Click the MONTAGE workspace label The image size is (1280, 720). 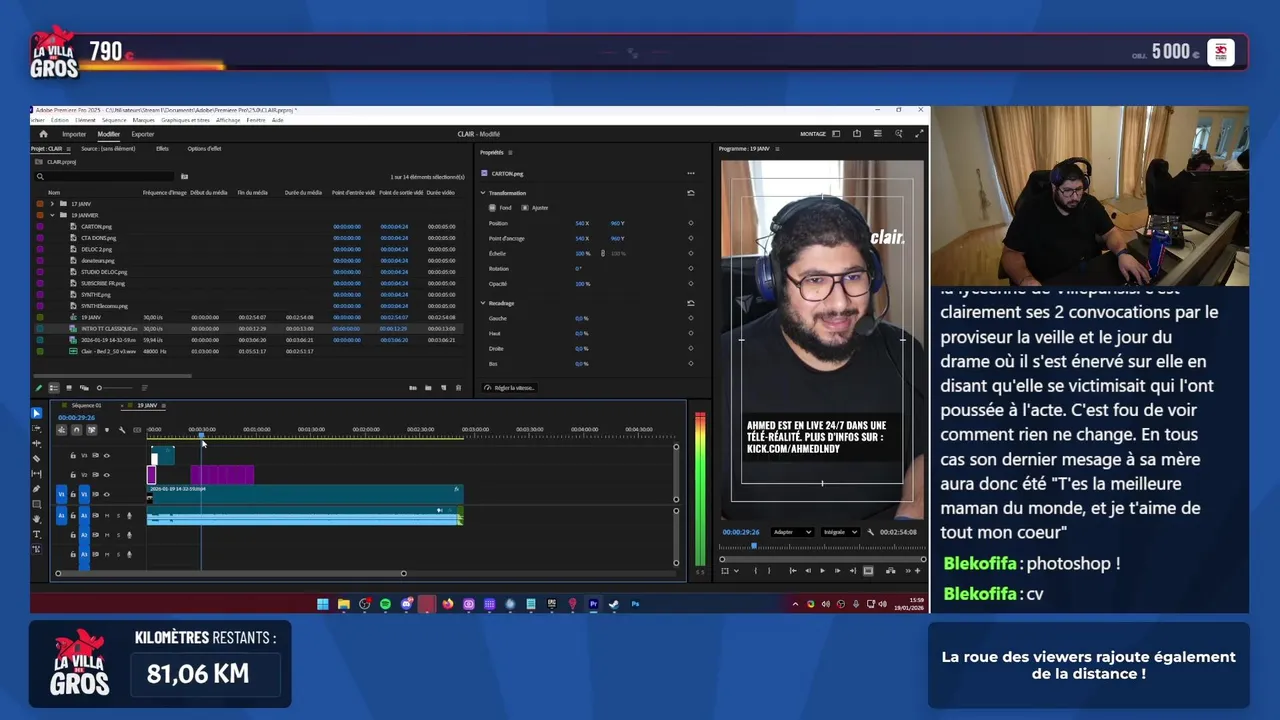pyautogui.click(x=813, y=134)
